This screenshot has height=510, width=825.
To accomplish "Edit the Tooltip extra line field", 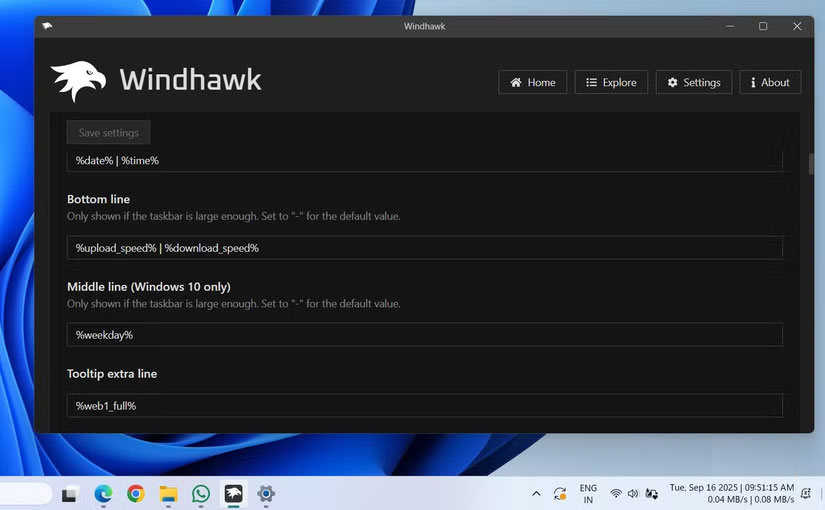I will coord(424,405).
